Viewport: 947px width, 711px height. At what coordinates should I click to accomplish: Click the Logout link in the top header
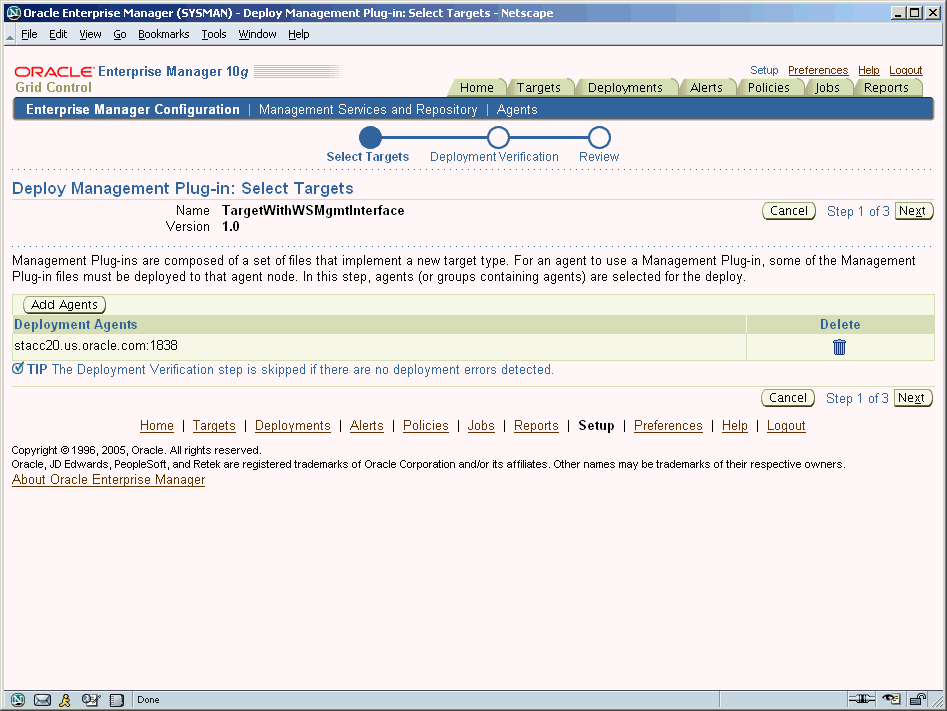coord(906,71)
